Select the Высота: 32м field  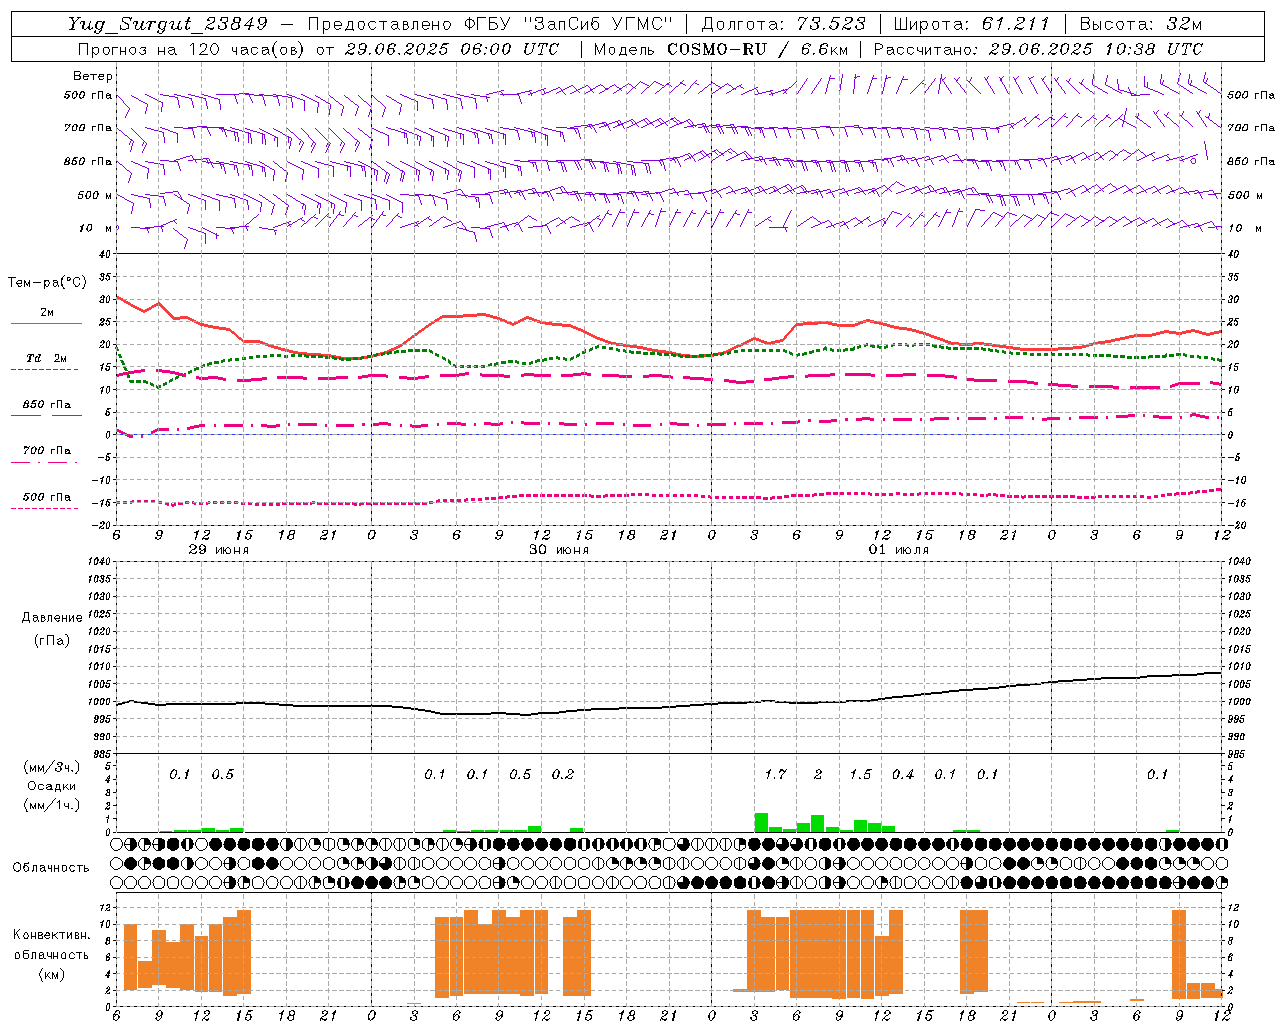tap(1141, 25)
